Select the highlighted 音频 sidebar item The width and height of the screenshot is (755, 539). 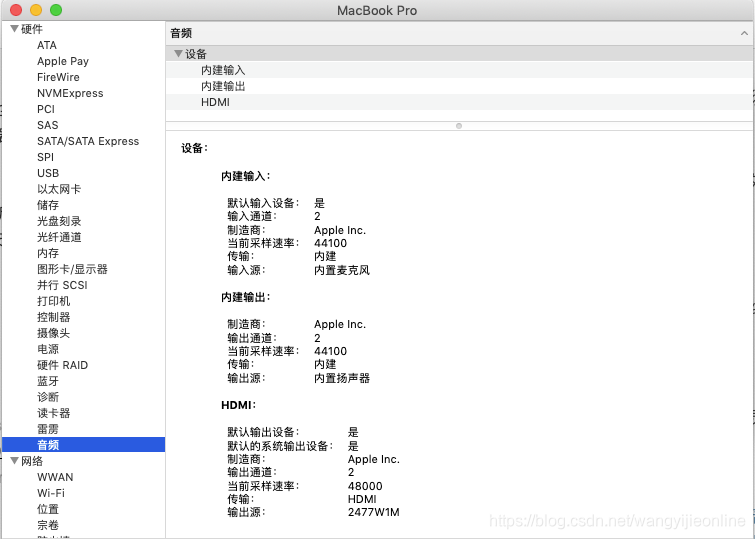(83, 445)
